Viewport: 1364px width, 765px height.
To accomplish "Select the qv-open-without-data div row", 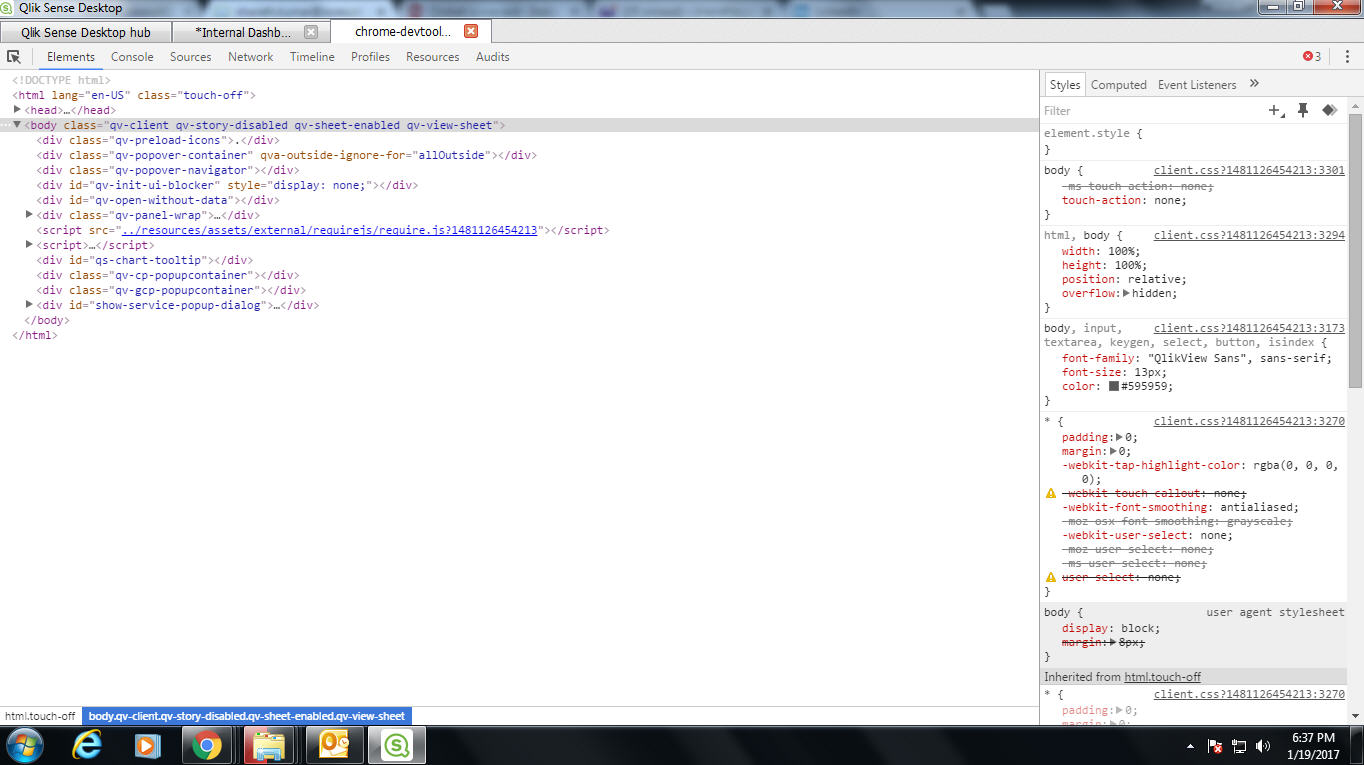I will click(x=158, y=200).
